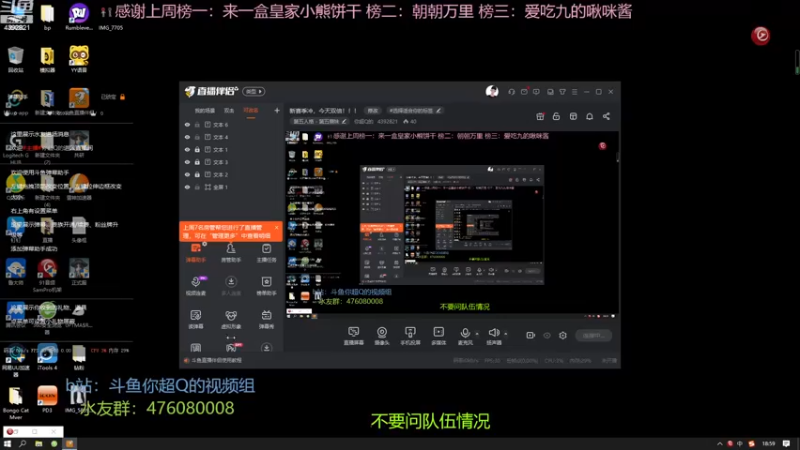The height and width of the screenshot is (450, 800).
Task: Open the mail inbox icon
Action: (524, 92)
